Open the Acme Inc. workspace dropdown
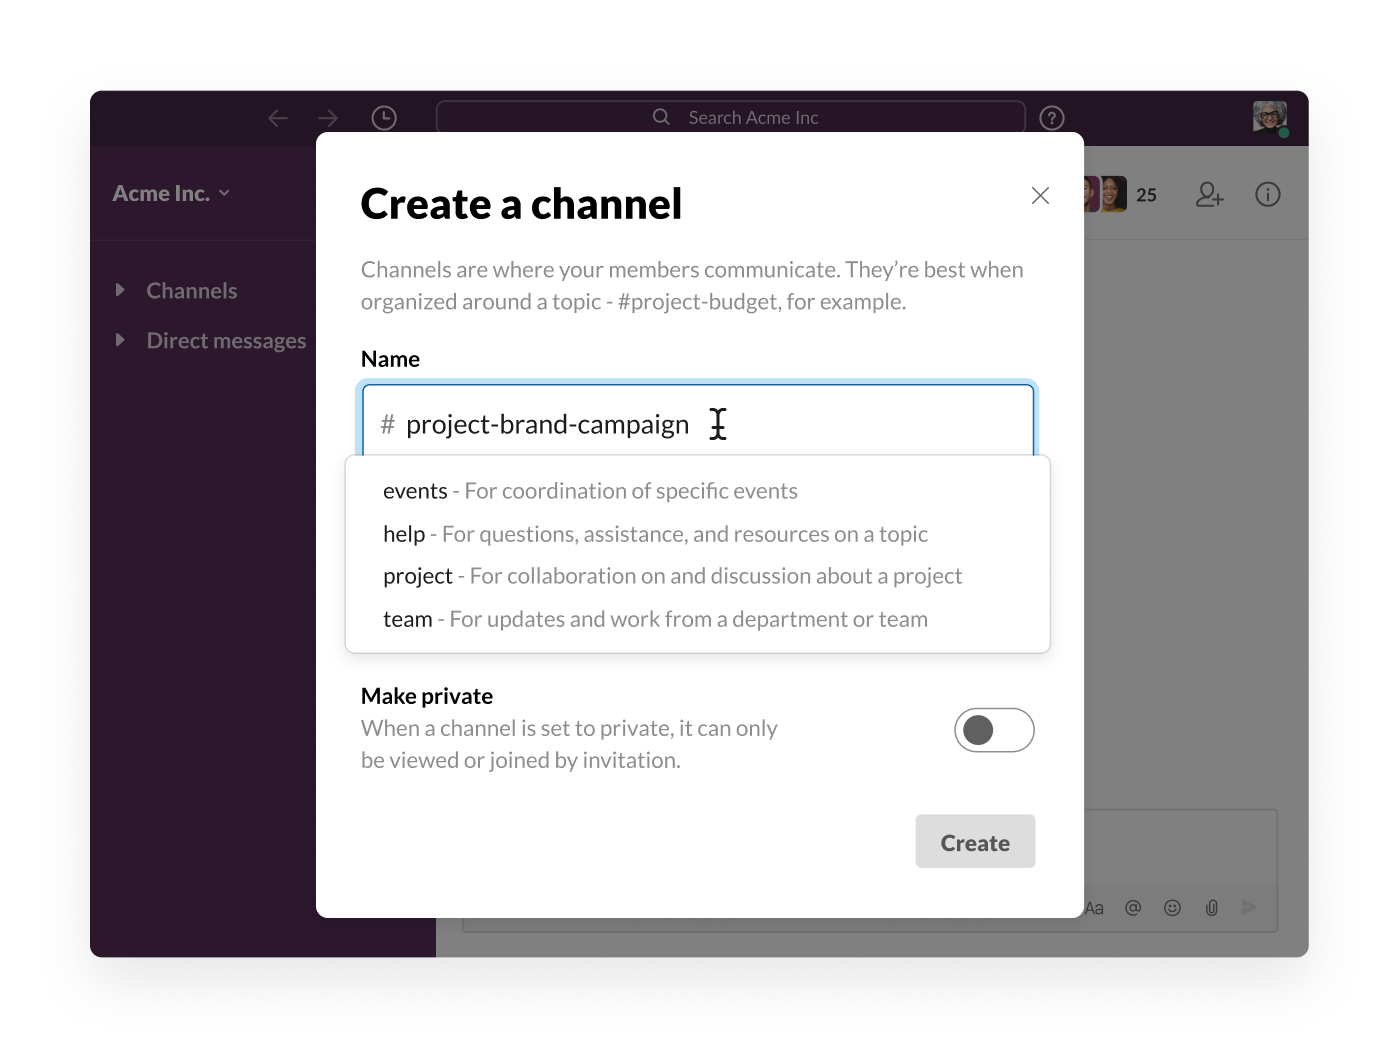Screen dimensions: 1400x1048 click(x=171, y=193)
